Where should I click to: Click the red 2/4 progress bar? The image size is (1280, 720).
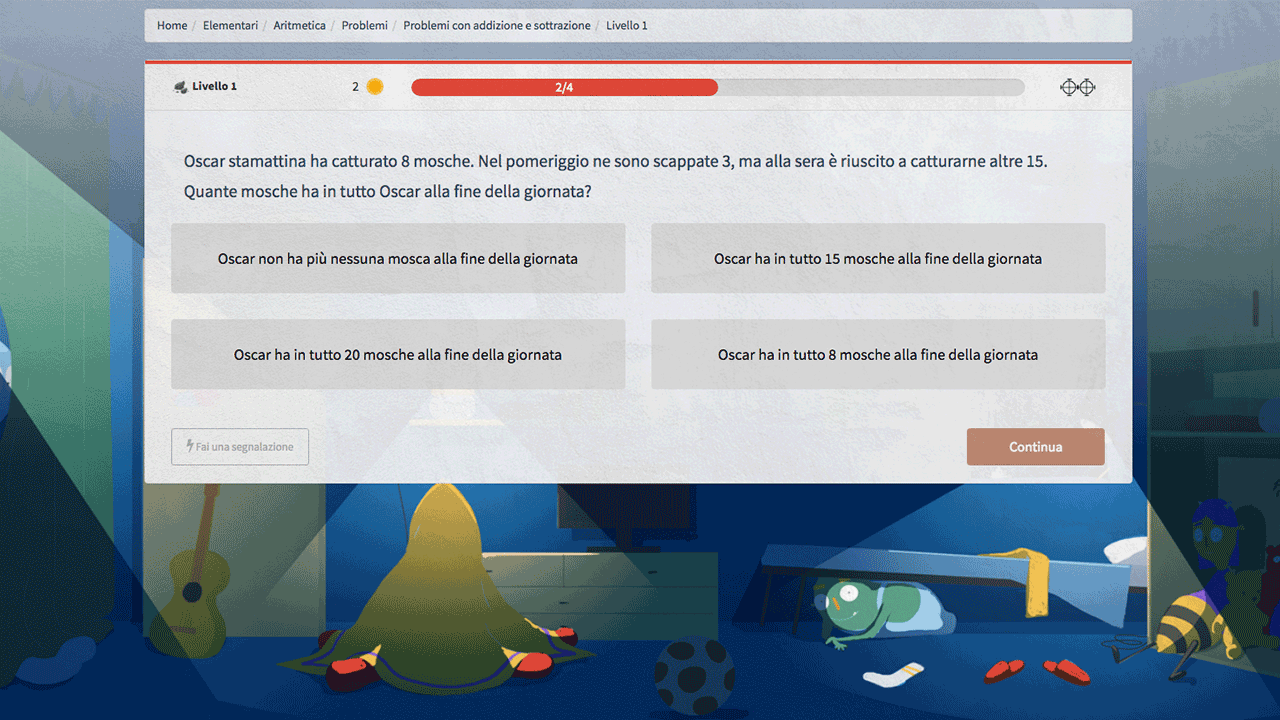coord(564,87)
